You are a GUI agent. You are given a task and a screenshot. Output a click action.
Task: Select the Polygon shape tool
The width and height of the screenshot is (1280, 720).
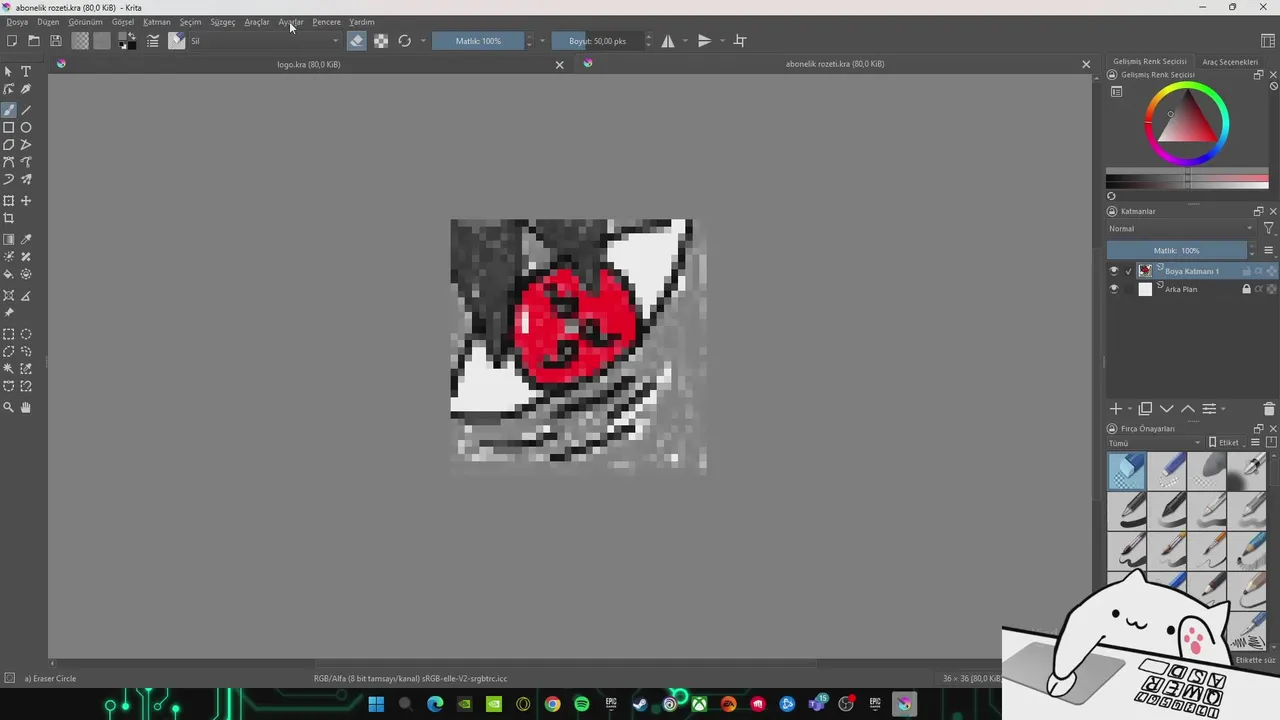(9, 145)
